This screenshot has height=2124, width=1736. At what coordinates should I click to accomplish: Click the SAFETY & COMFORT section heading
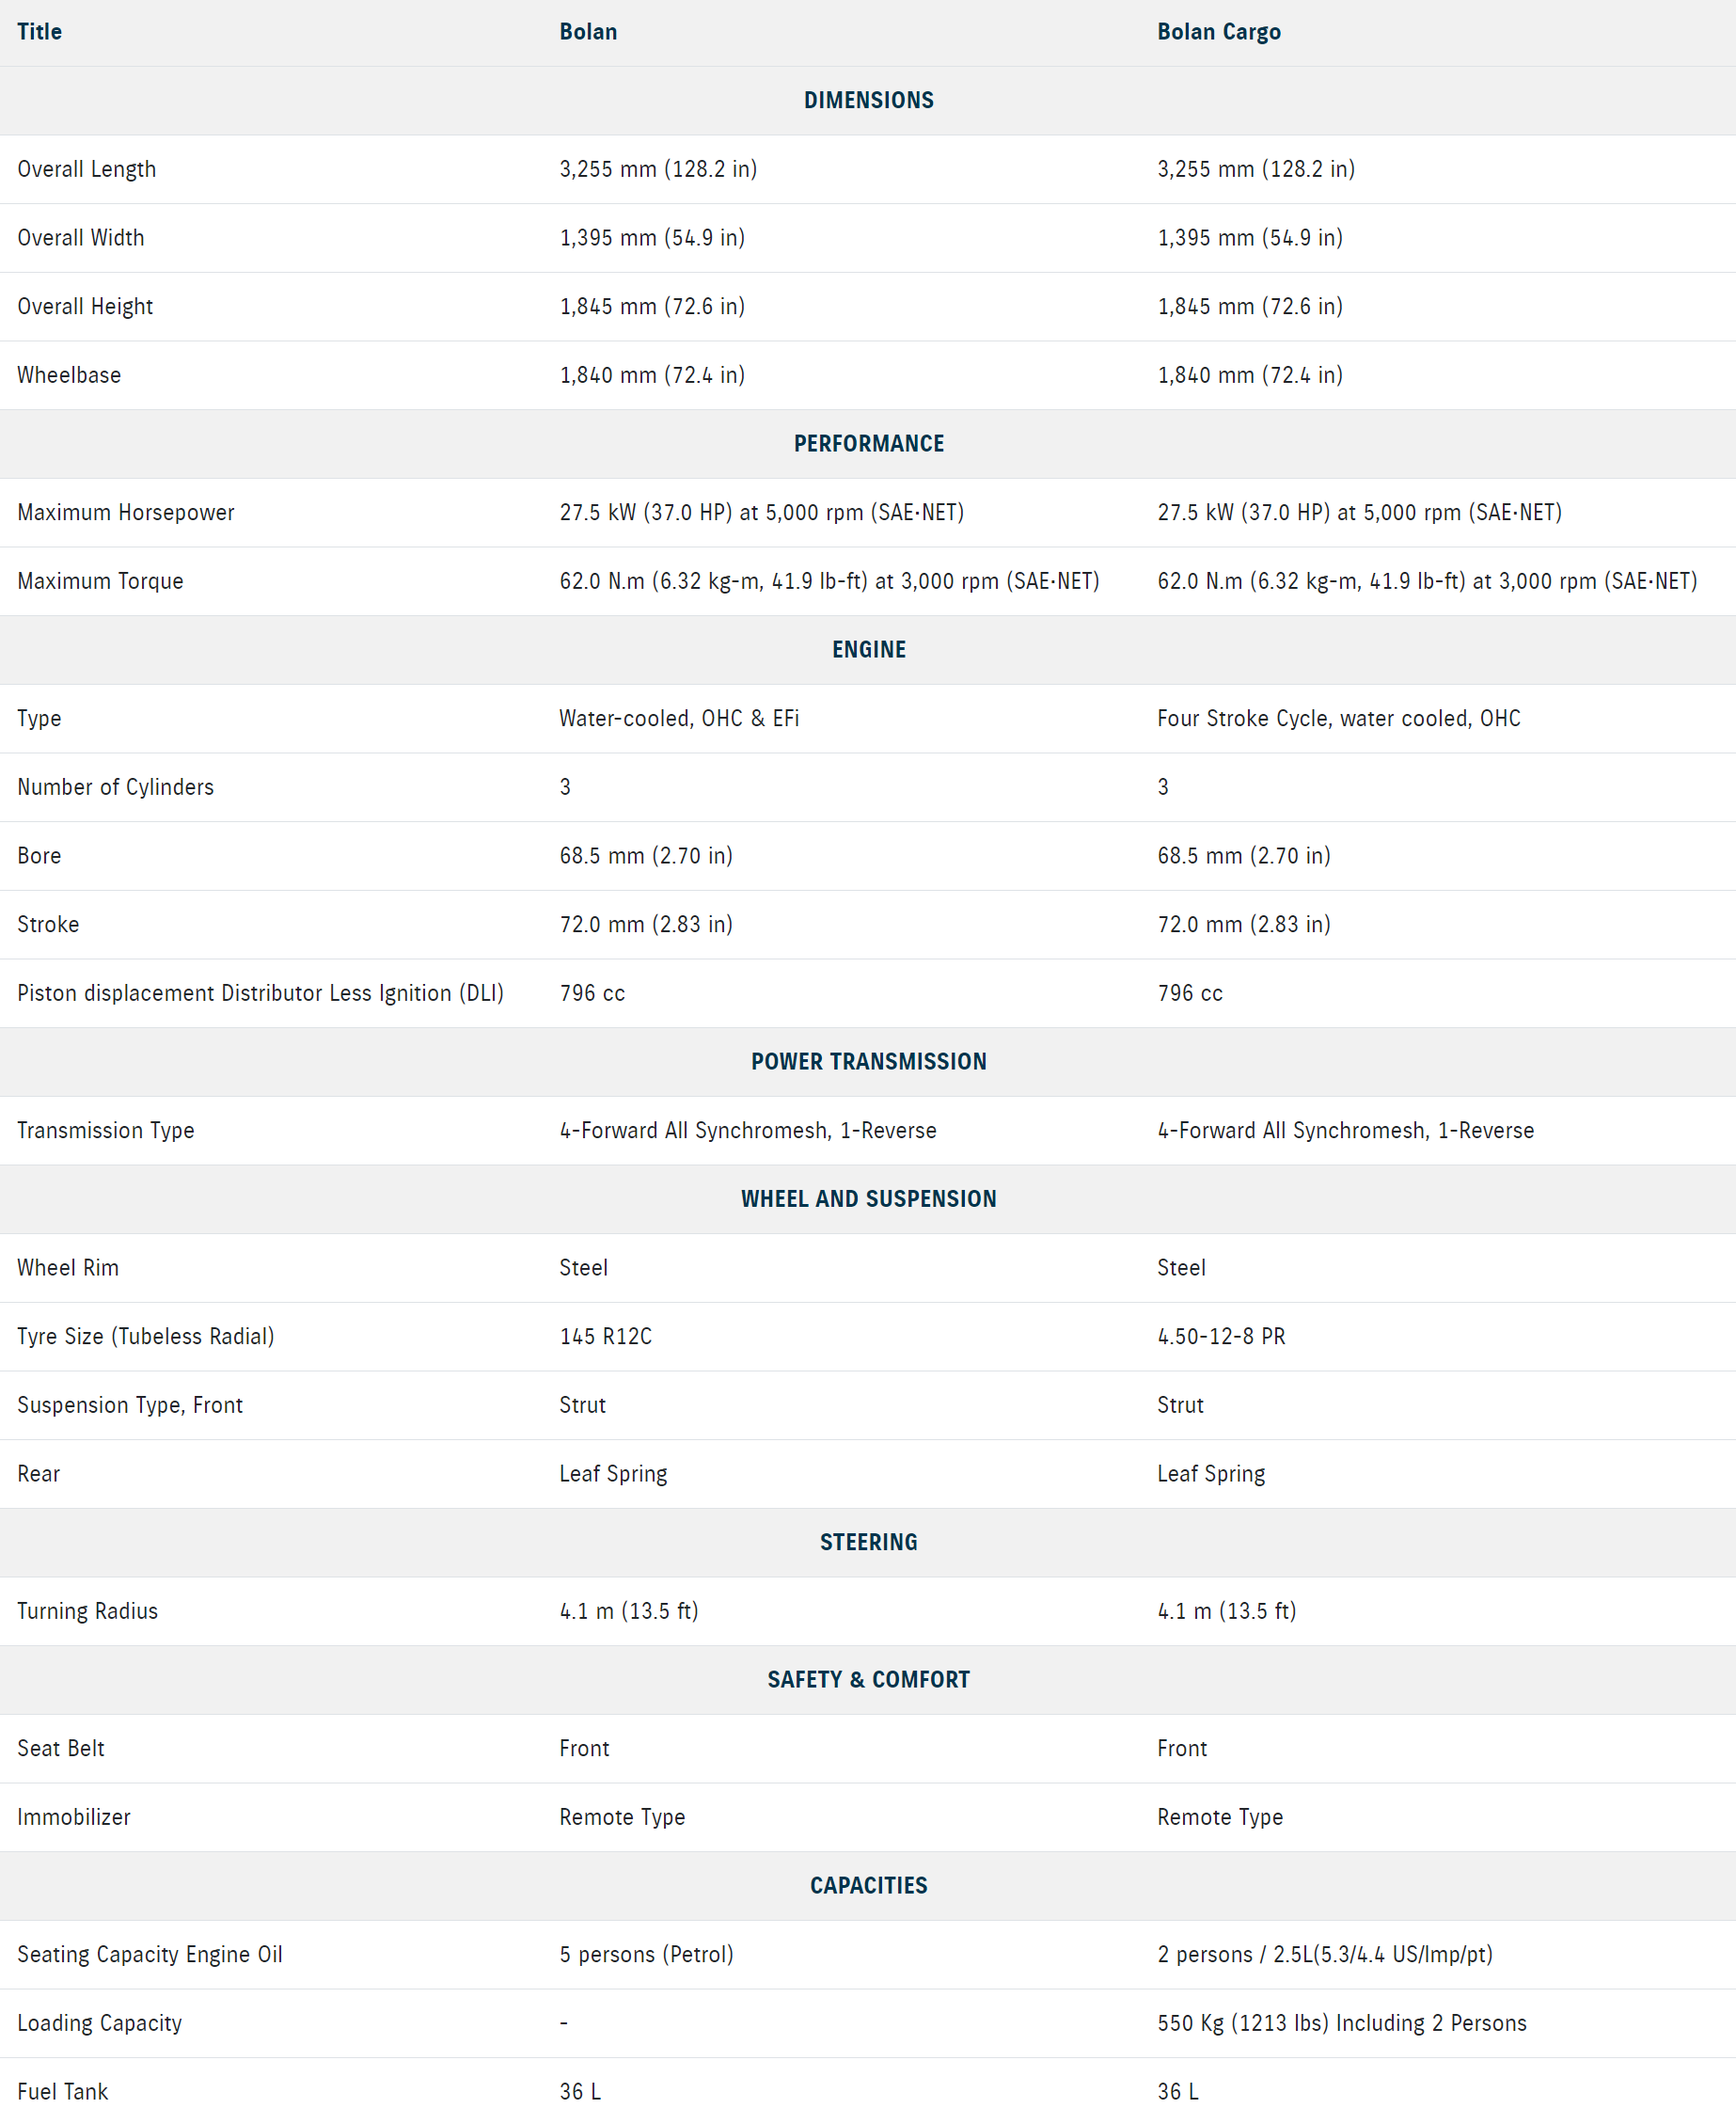click(x=868, y=1680)
